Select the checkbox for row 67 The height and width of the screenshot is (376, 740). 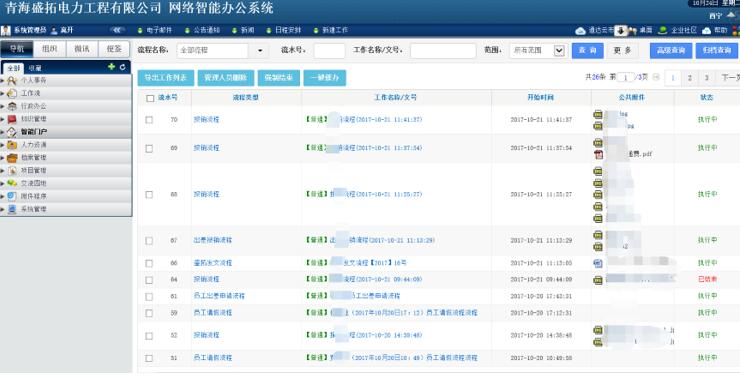click(x=149, y=241)
